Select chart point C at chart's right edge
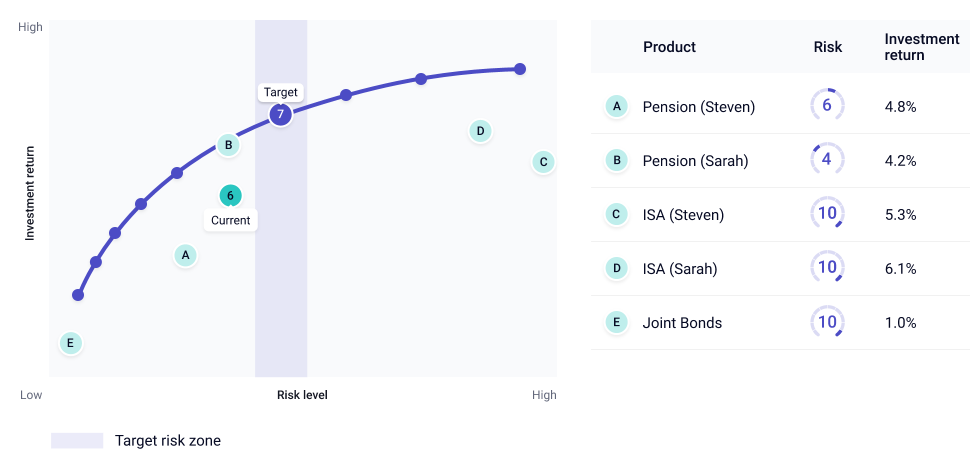 click(543, 162)
